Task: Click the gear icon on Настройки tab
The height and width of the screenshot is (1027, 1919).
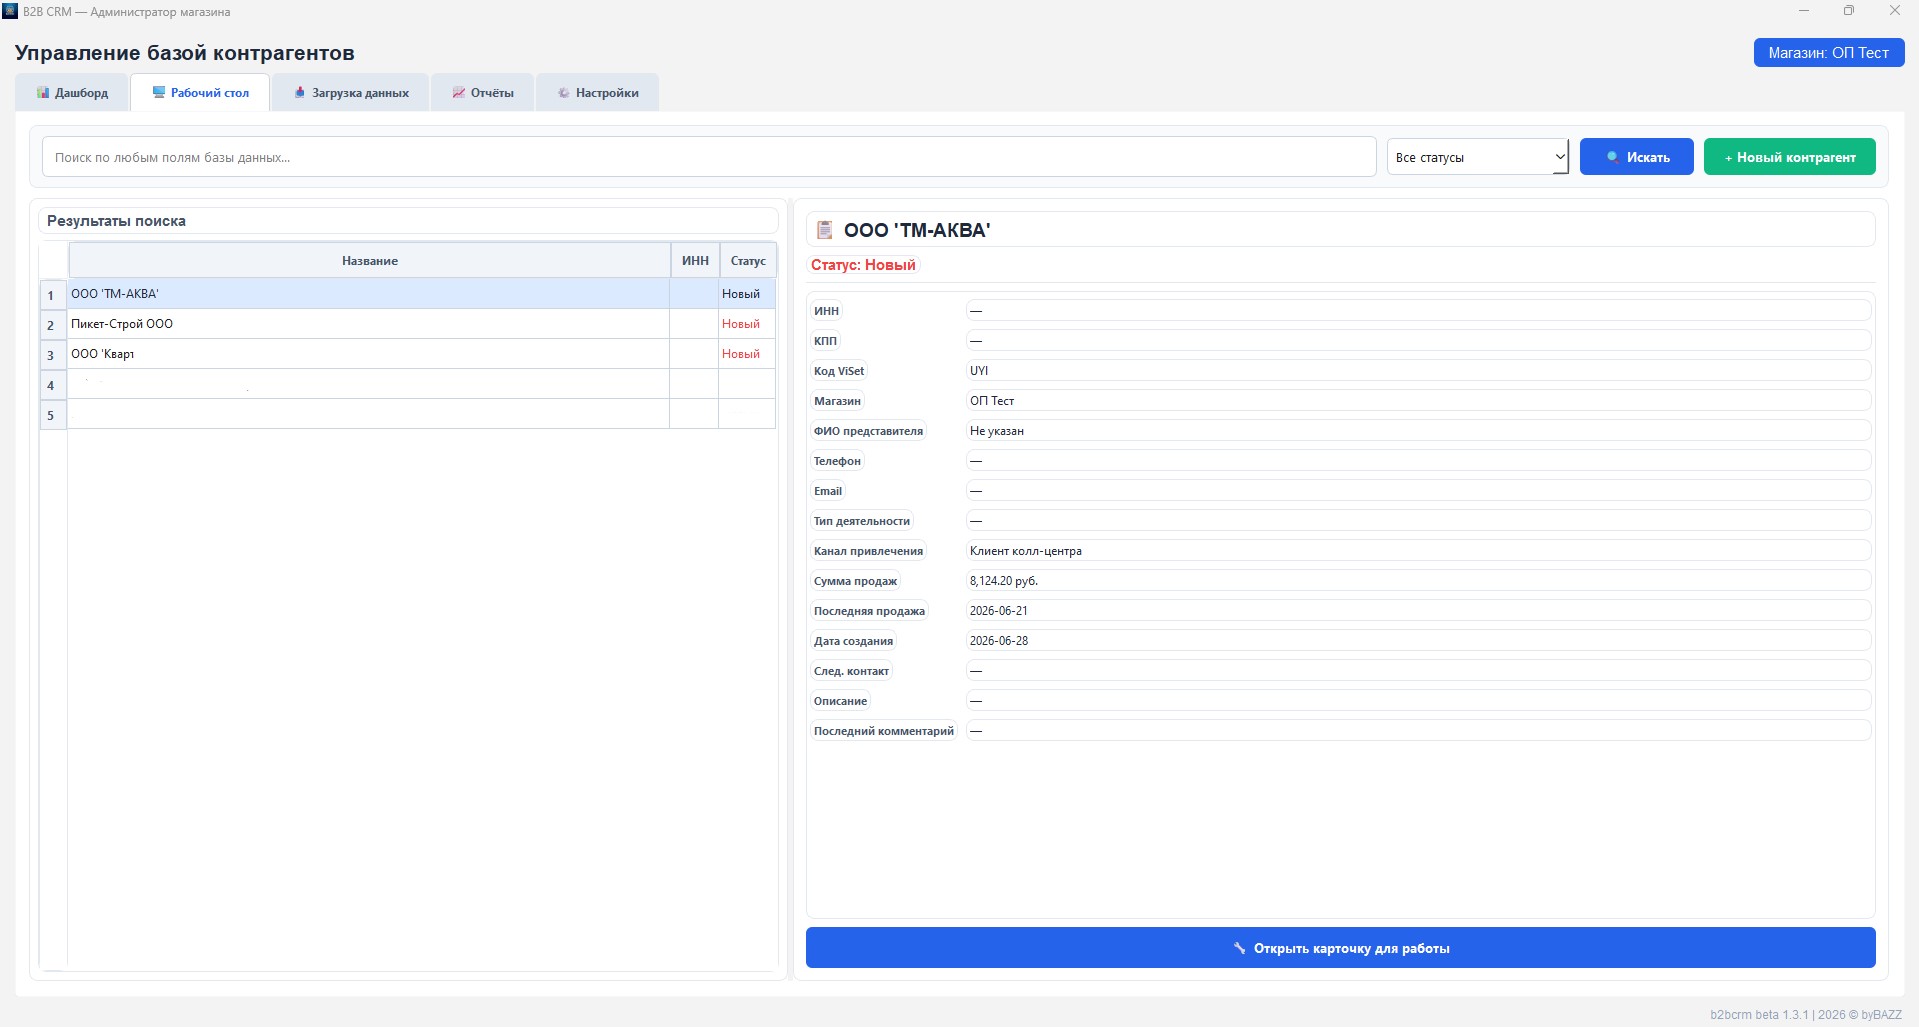Action: point(564,93)
